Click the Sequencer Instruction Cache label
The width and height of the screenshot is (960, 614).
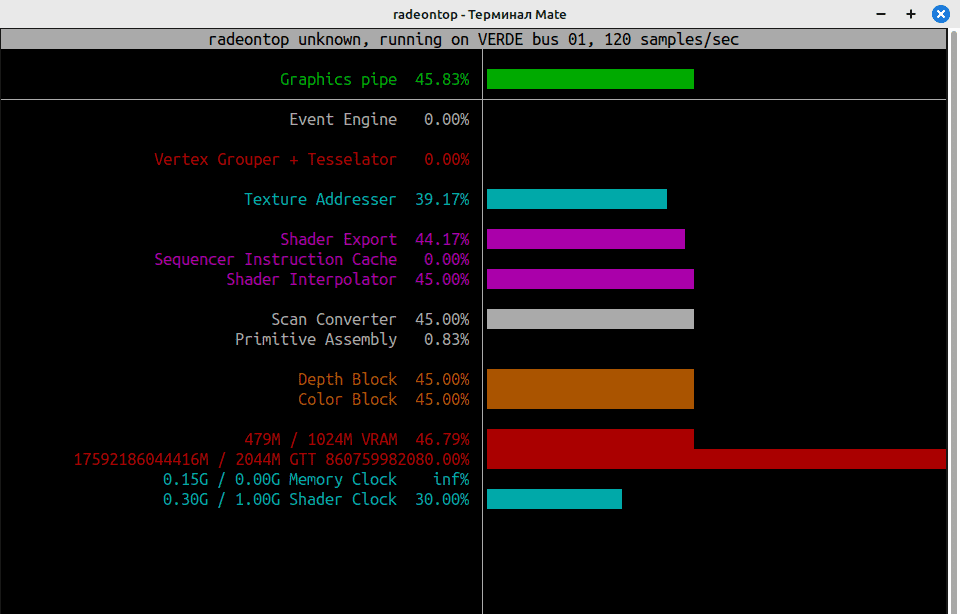(x=275, y=259)
